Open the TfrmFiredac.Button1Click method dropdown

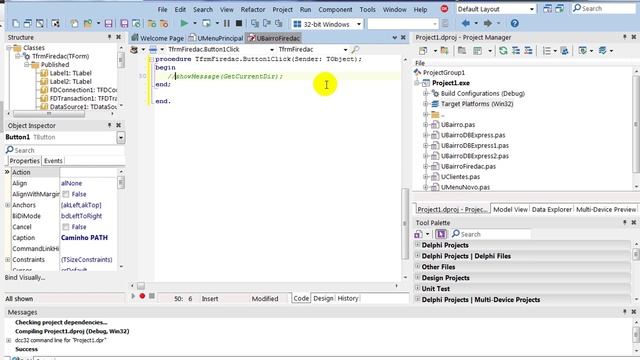tap(272, 49)
